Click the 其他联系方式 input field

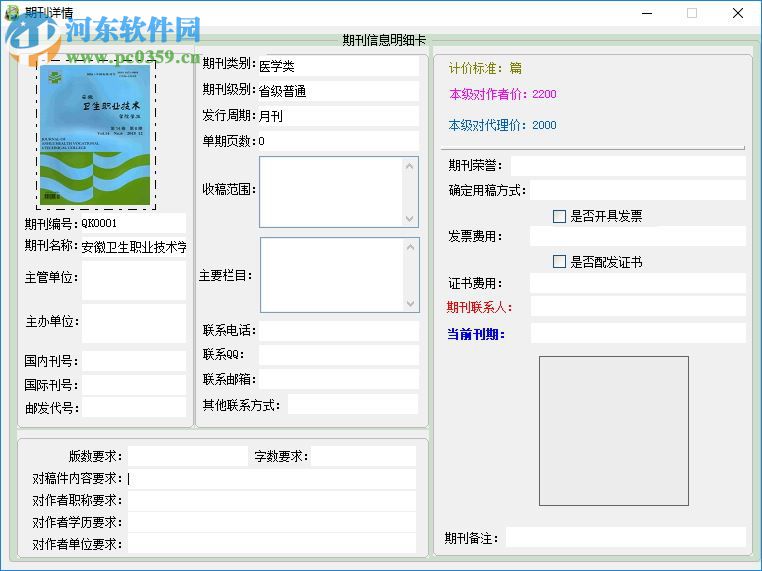click(x=353, y=404)
